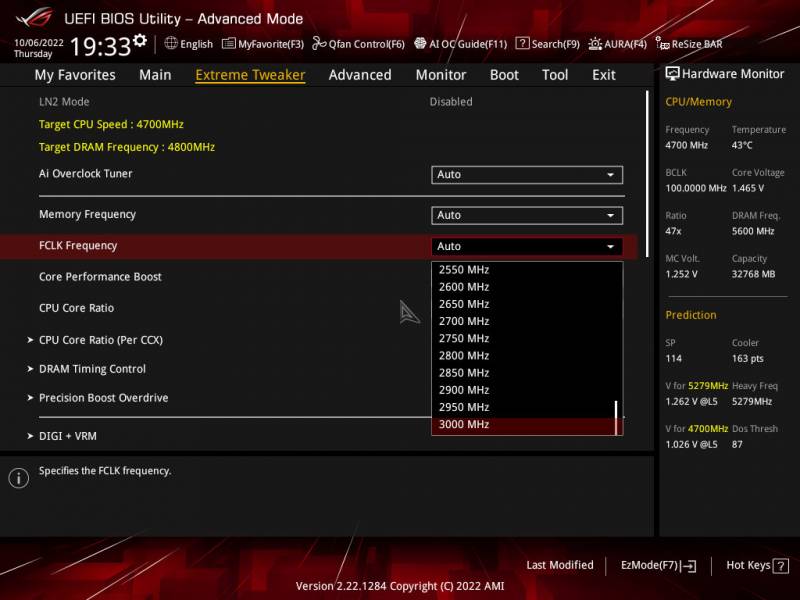Click the Hot Keys label

748,565
